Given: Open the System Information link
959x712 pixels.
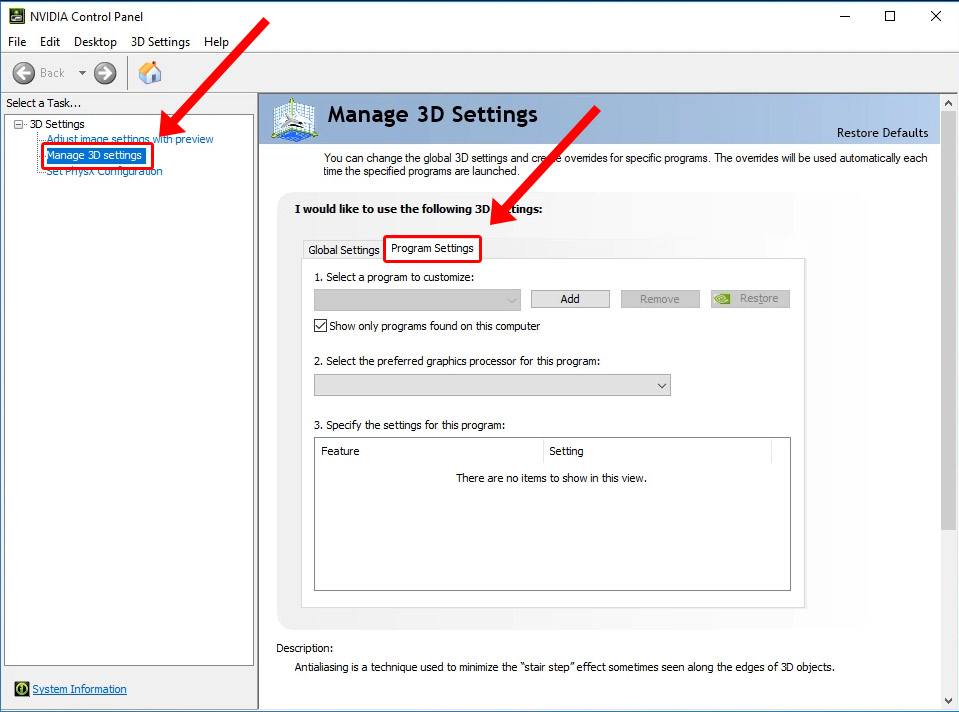Looking at the screenshot, I should (x=80, y=689).
